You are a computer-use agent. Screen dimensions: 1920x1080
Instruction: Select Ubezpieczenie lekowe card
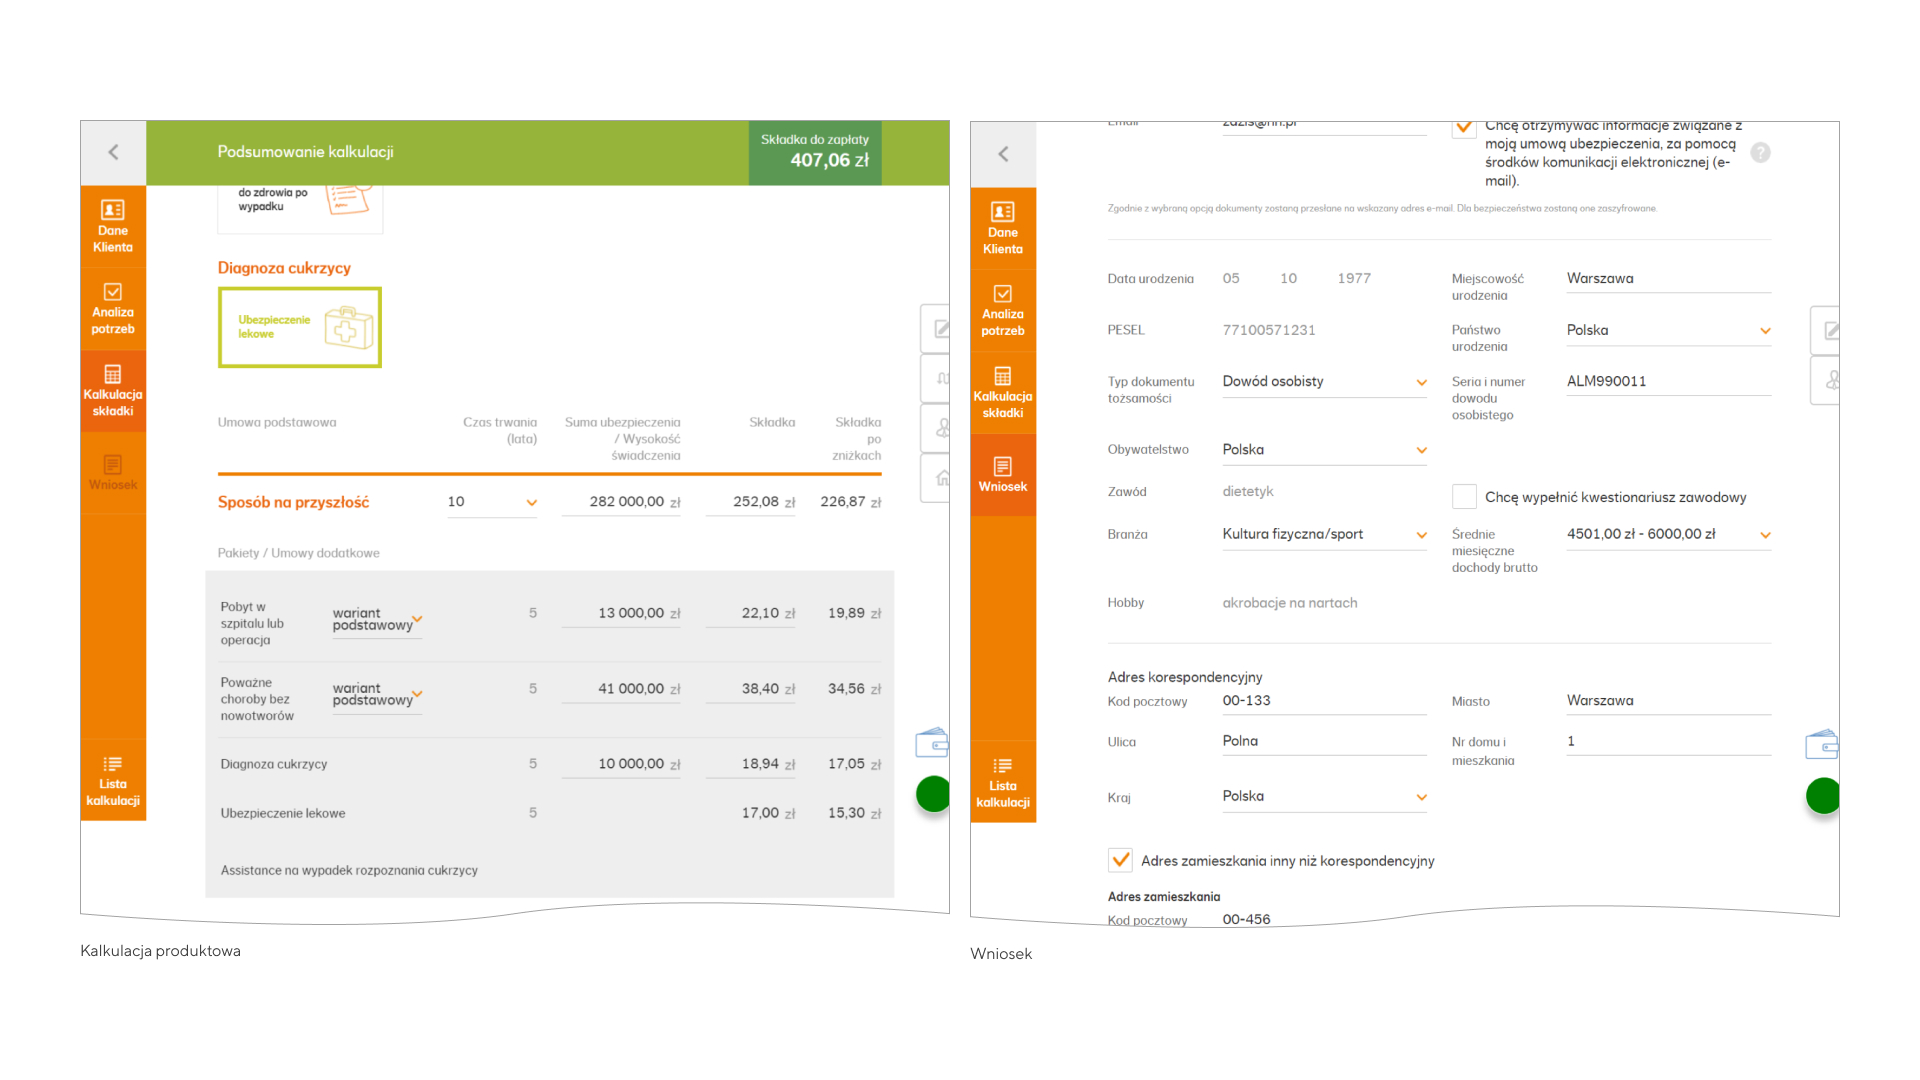pos(300,327)
